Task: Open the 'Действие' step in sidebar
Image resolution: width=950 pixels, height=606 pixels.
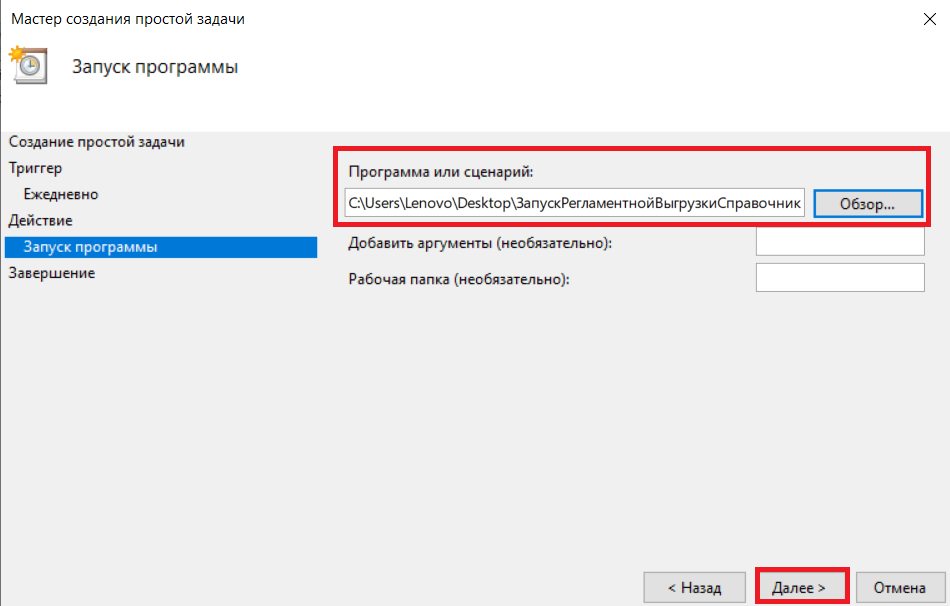Action: (40, 221)
